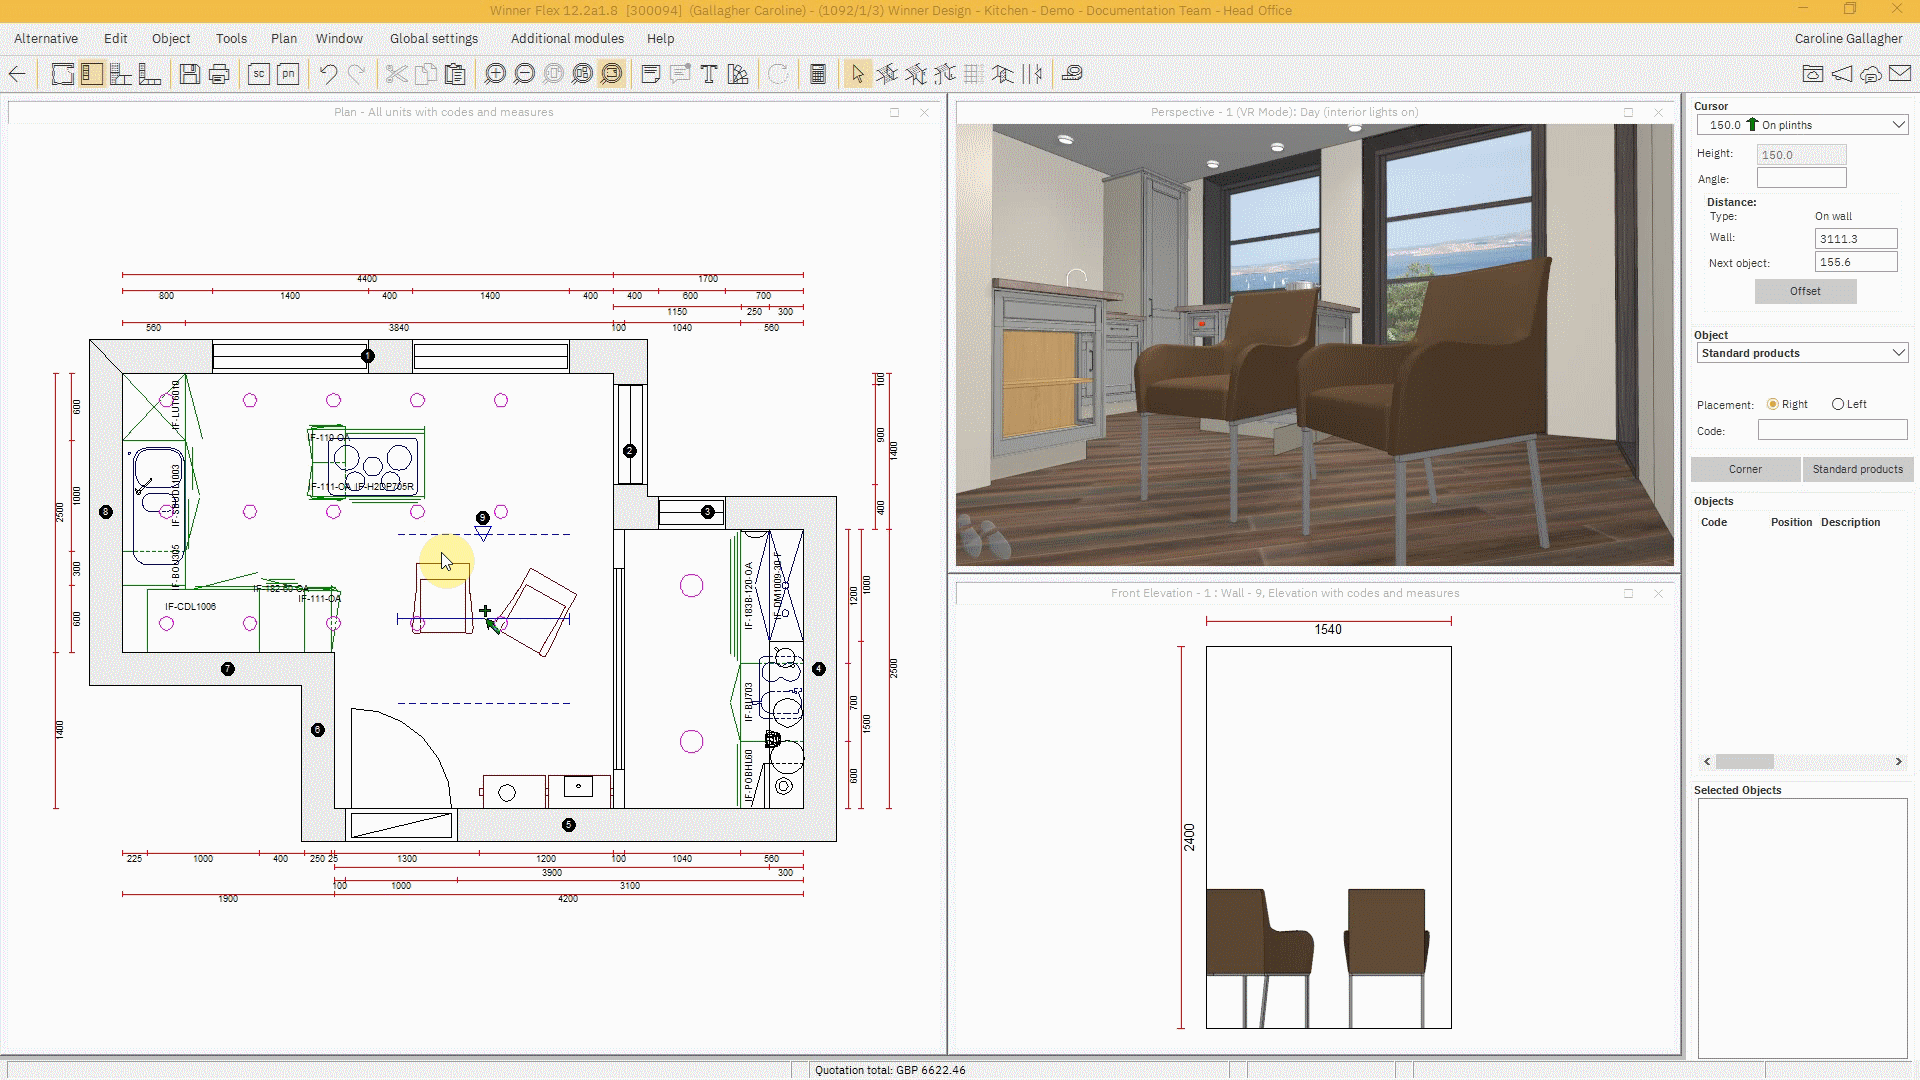Click the Global settings menu item
The width and height of the screenshot is (1920, 1080).
click(434, 38)
